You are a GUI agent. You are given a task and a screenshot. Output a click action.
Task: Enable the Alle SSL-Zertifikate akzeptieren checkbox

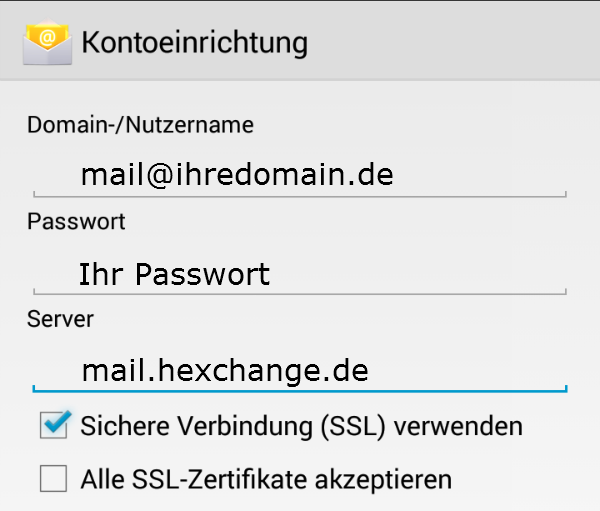[54, 478]
